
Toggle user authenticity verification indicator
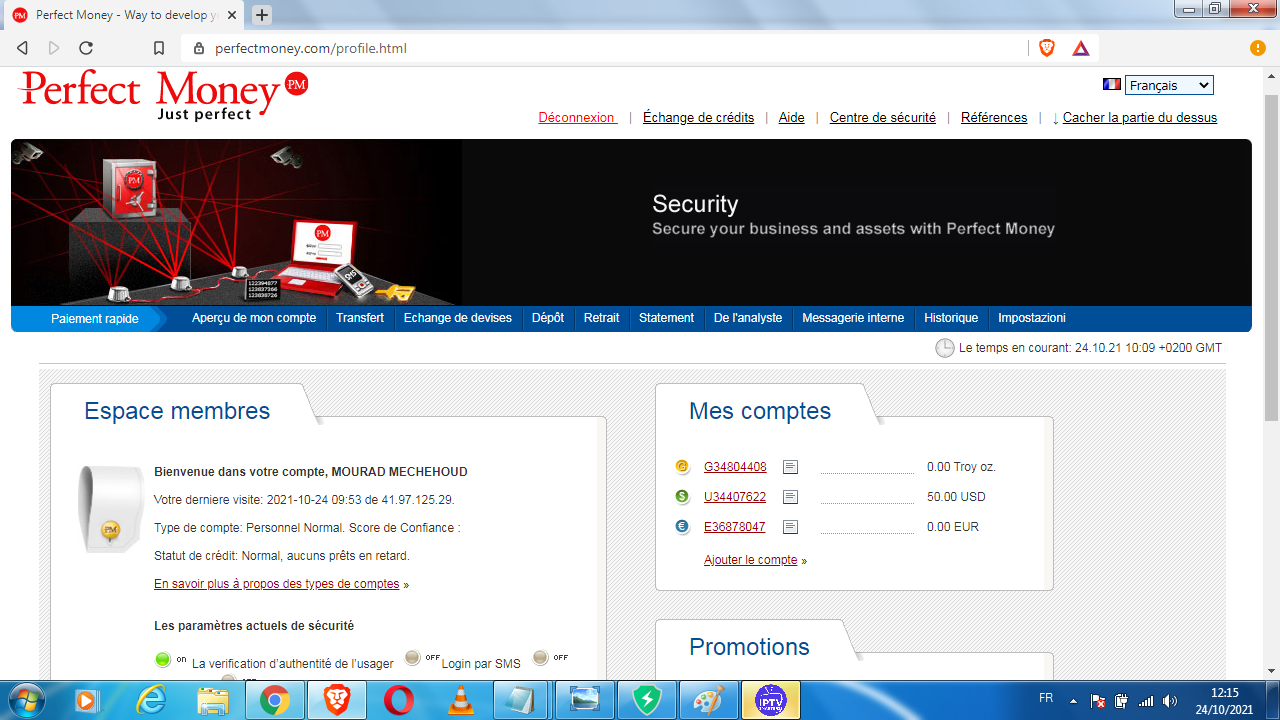[162, 659]
